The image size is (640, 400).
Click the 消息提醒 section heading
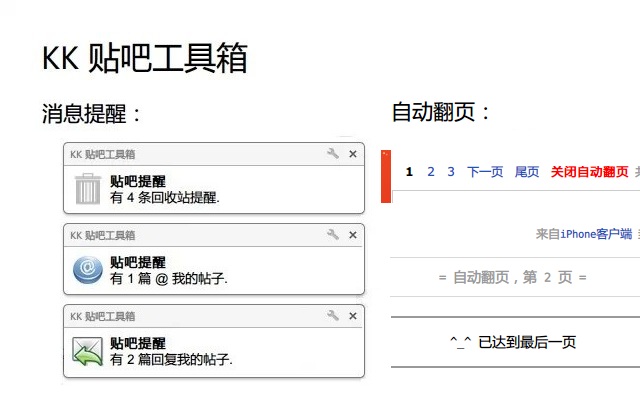[91, 113]
